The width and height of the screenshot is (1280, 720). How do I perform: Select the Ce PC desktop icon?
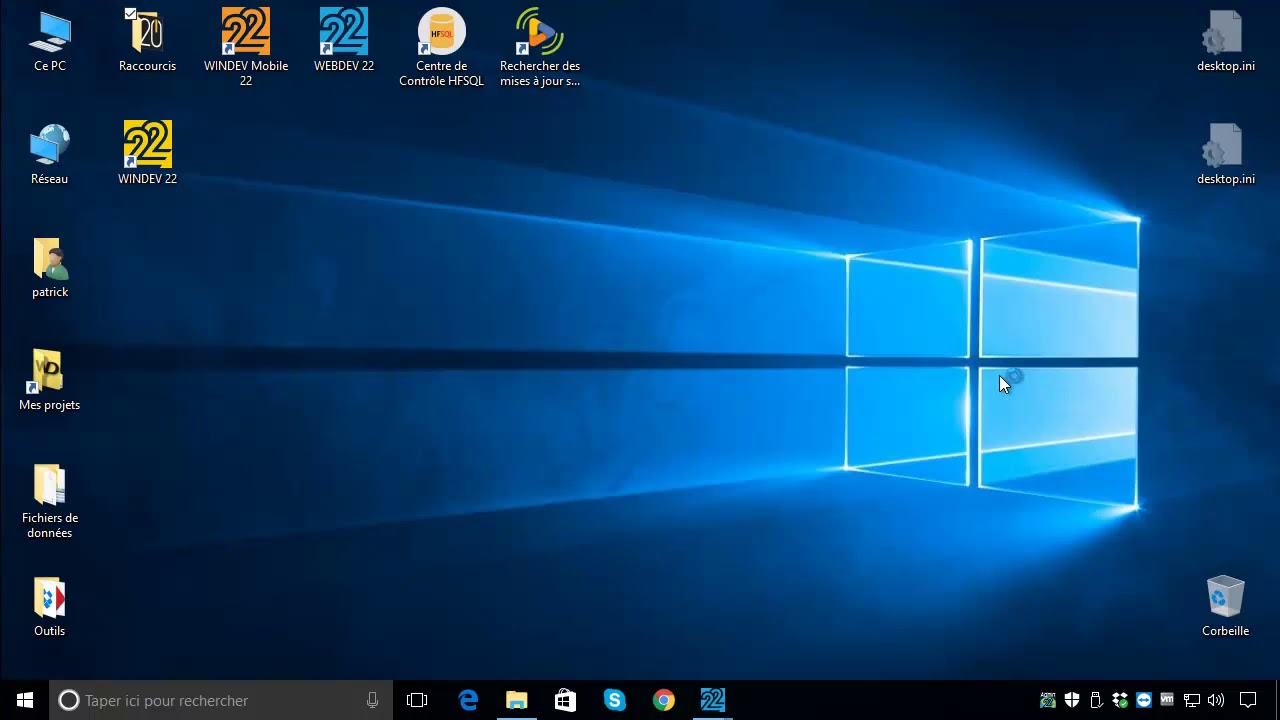(x=50, y=41)
